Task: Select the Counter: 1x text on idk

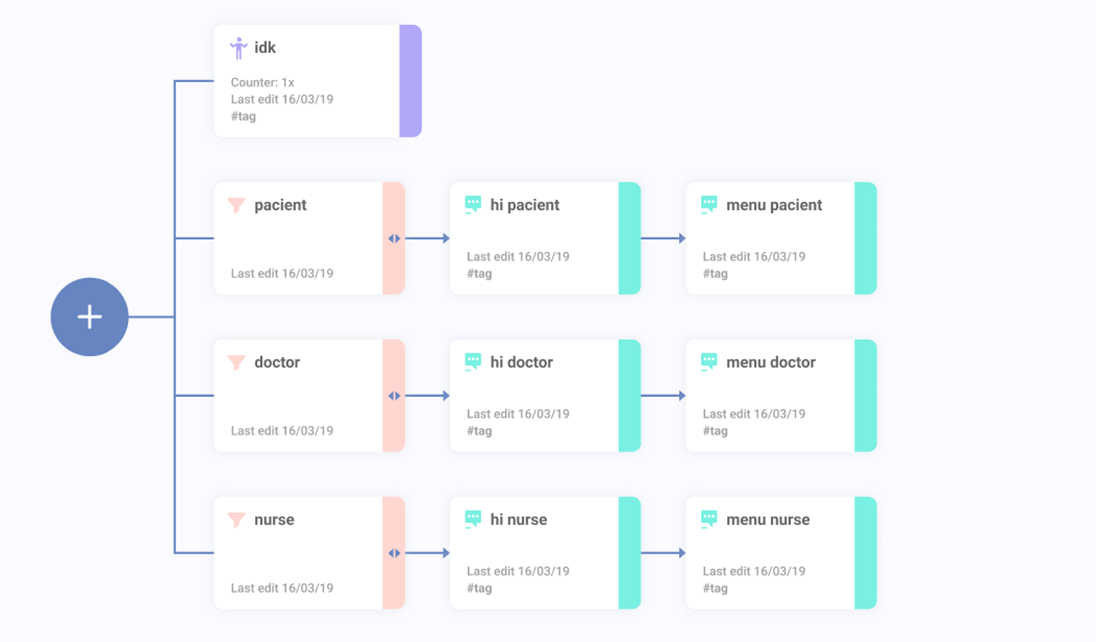Action: click(262, 83)
